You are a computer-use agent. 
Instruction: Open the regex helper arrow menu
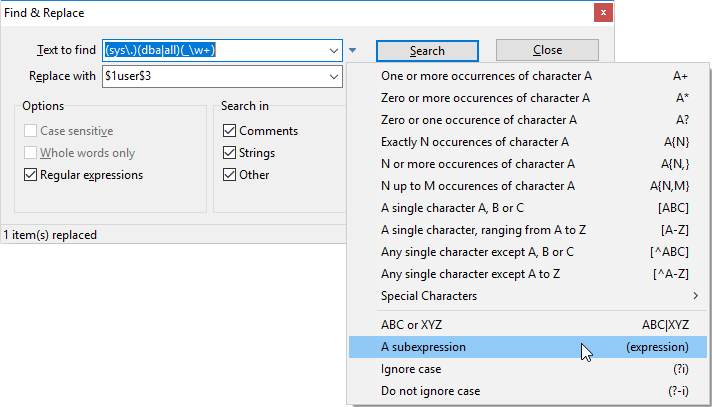(x=354, y=50)
